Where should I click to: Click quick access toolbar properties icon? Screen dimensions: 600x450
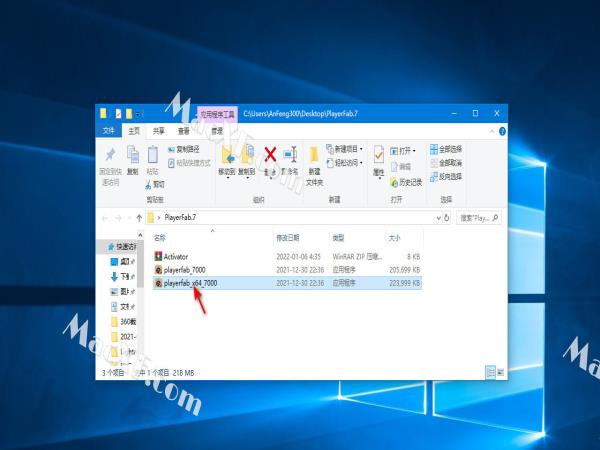tap(118, 114)
